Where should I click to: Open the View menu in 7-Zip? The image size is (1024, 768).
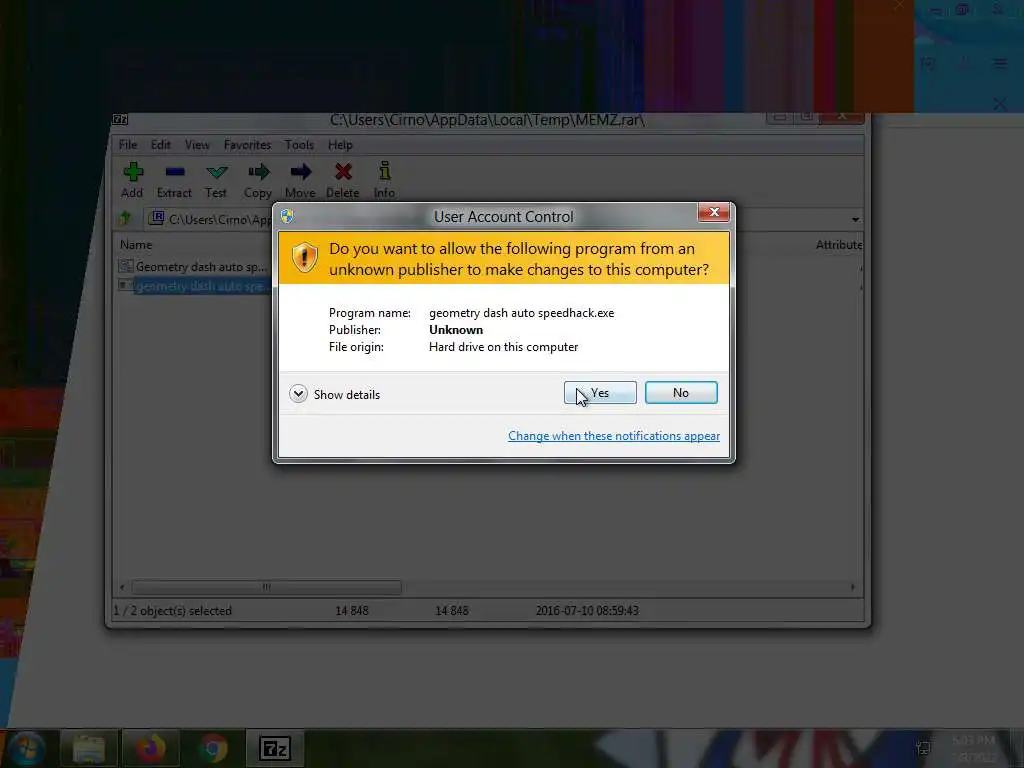pos(197,145)
